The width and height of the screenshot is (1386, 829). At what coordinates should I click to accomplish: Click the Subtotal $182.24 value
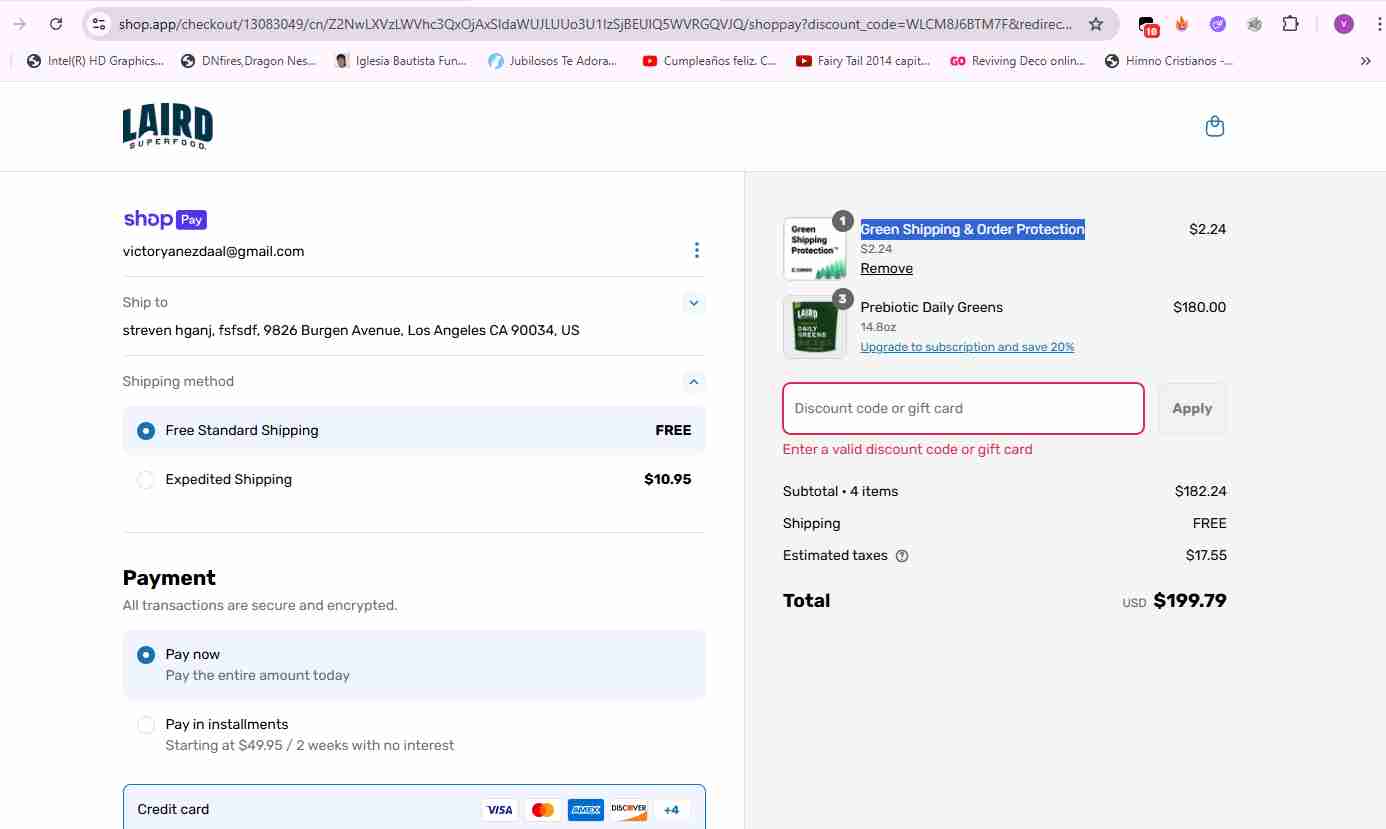tap(1200, 491)
